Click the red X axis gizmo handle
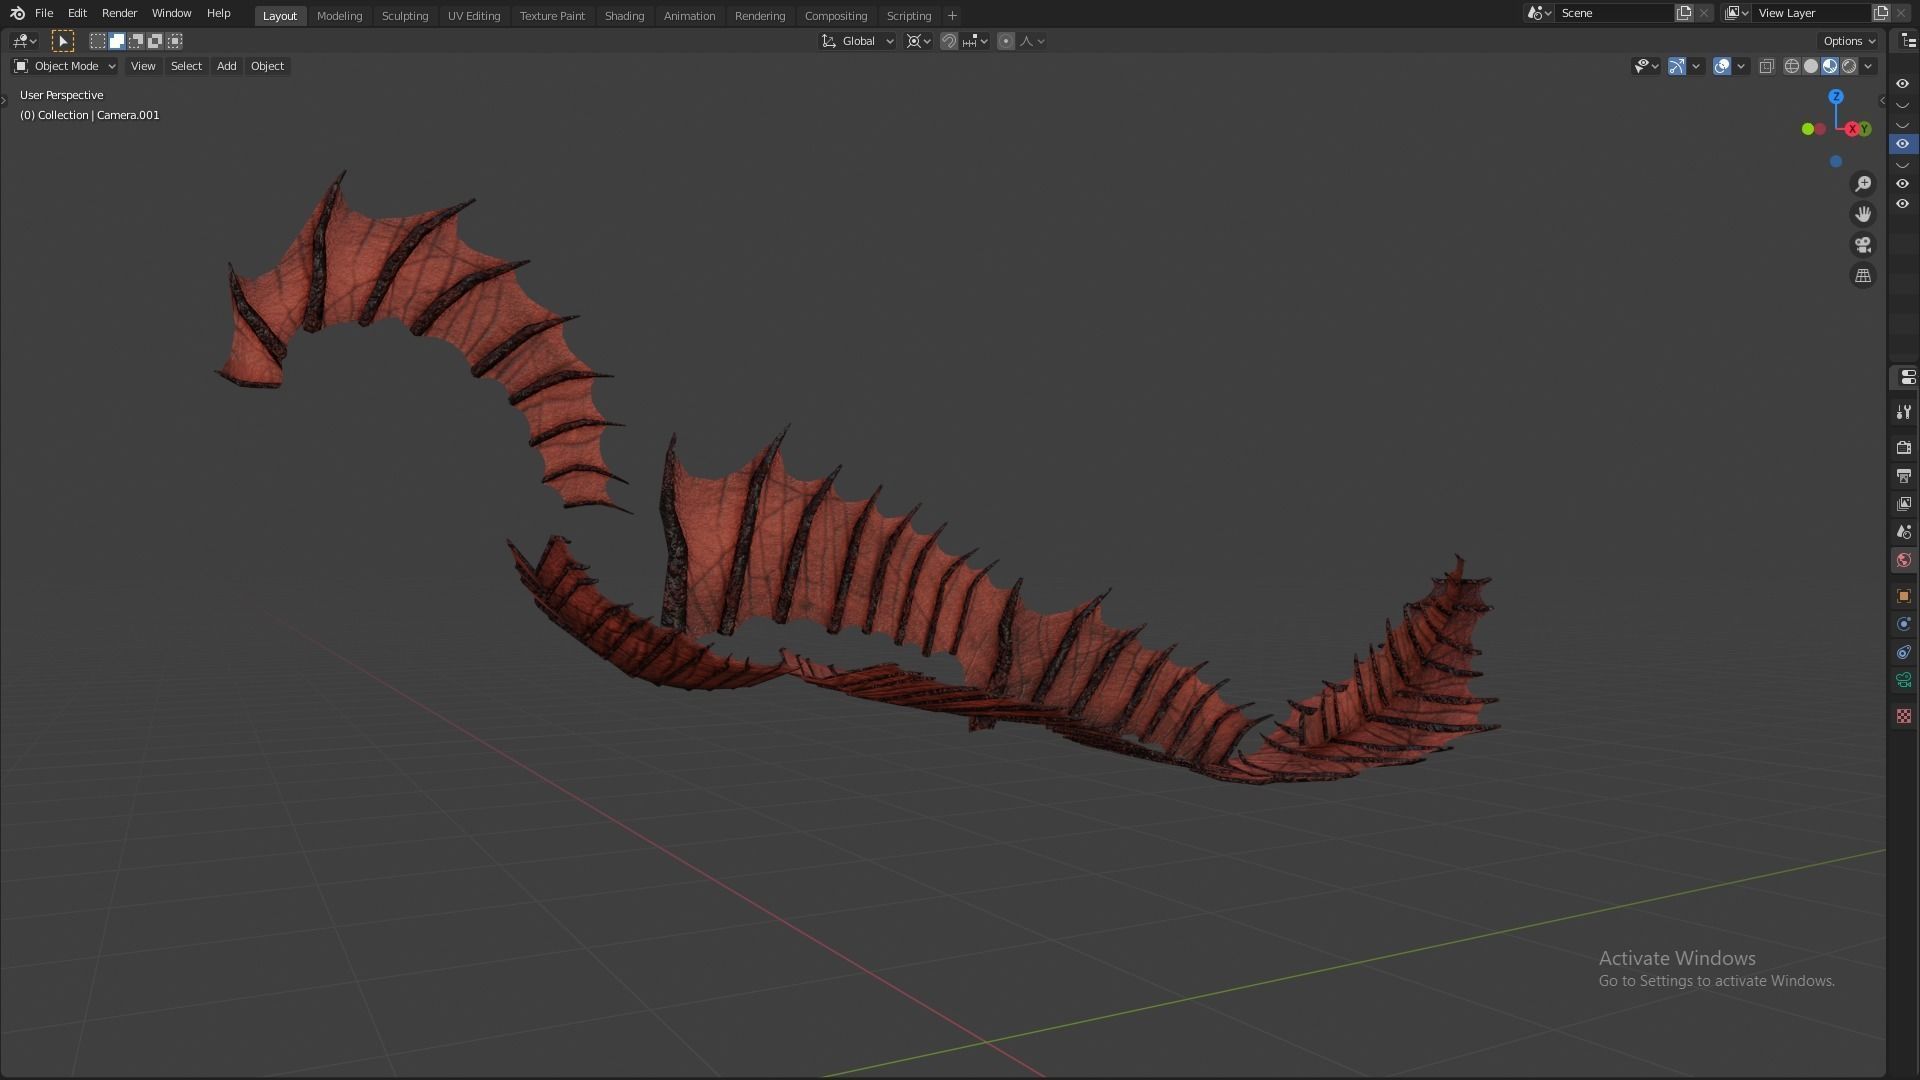Viewport: 1920px width, 1080px height. pos(1853,129)
